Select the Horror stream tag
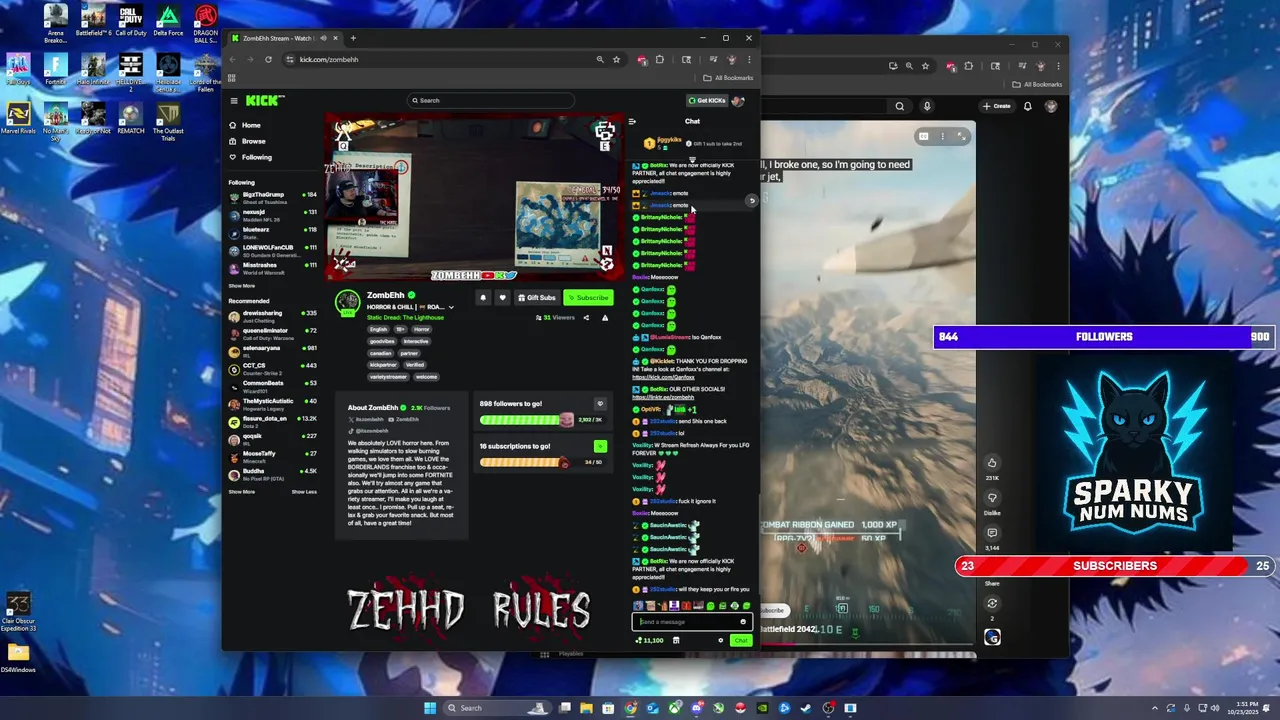1280x720 pixels. (422, 329)
